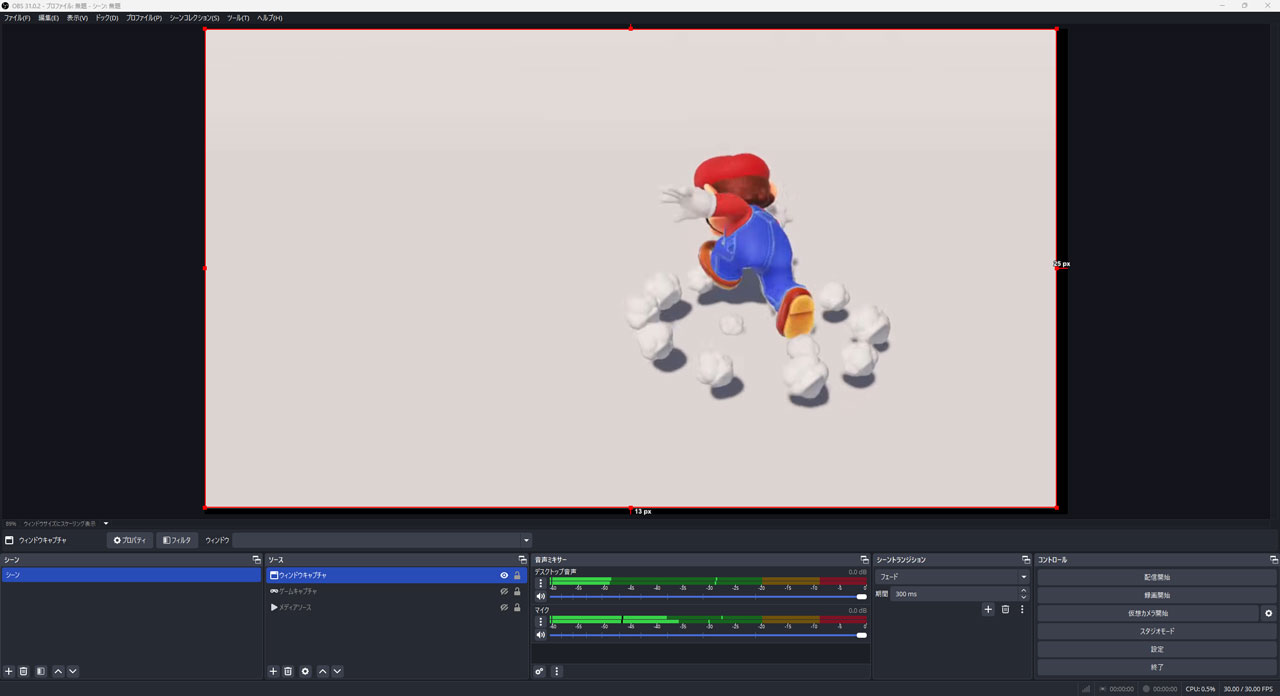Hide the ウィンドウキャプチャ source eye icon
The width and height of the screenshot is (1280, 696).
point(504,575)
